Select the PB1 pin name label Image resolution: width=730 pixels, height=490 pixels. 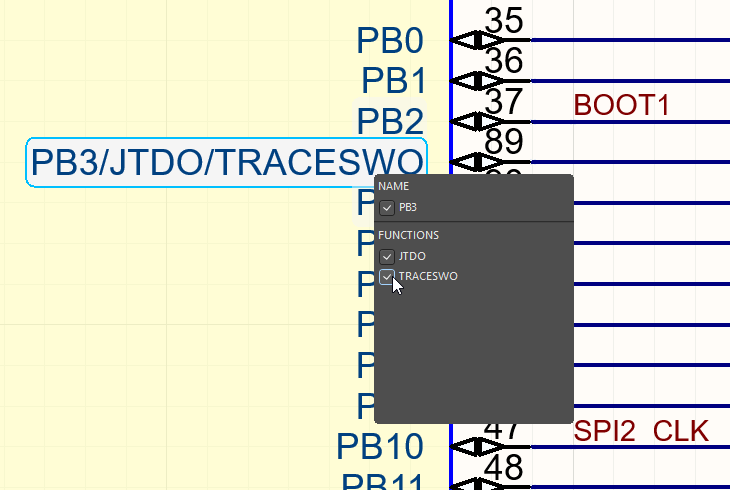click(392, 81)
